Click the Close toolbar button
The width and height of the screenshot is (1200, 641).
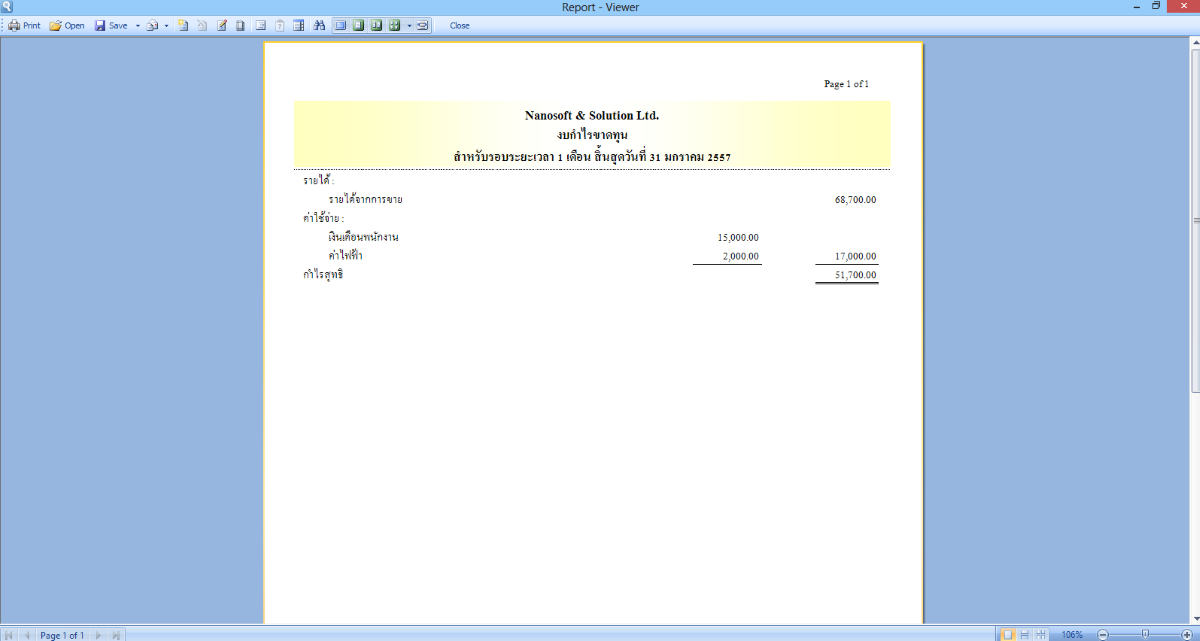click(x=459, y=25)
